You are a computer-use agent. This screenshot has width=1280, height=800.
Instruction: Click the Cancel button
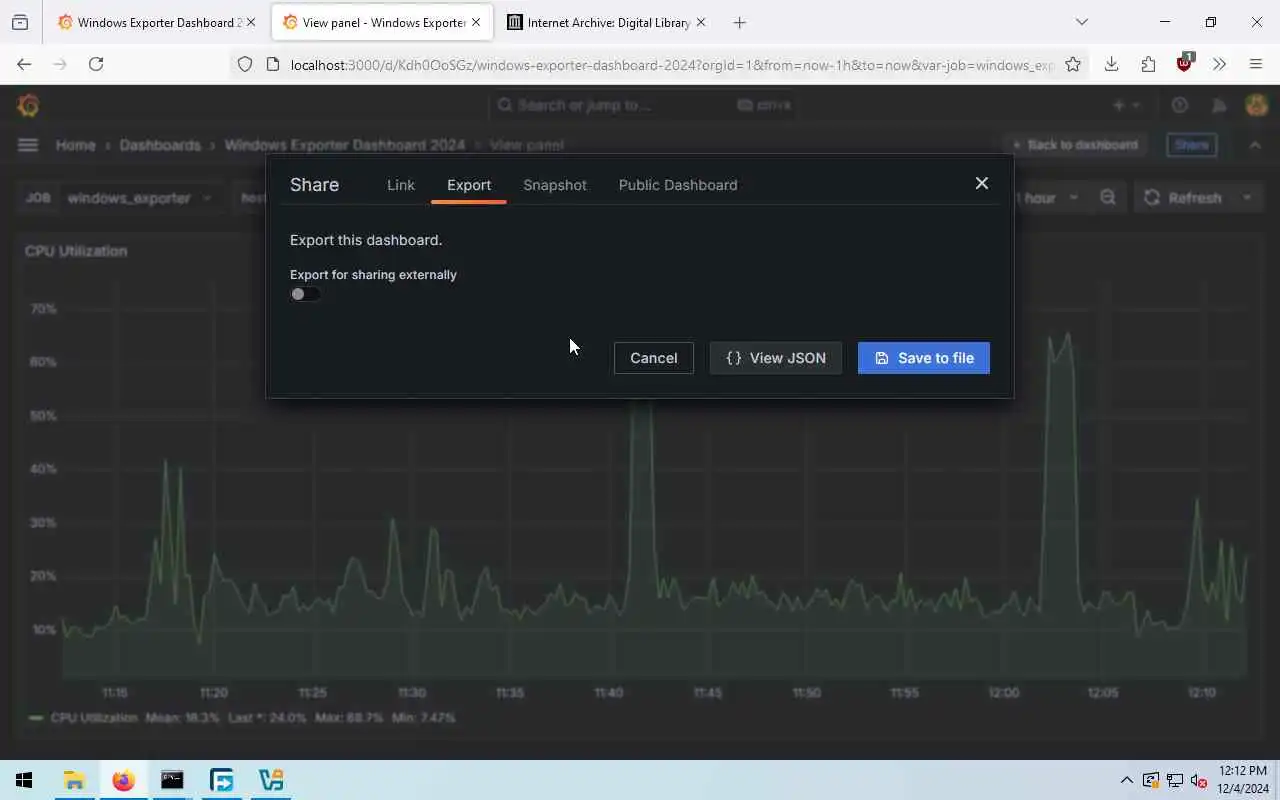[x=654, y=358]
